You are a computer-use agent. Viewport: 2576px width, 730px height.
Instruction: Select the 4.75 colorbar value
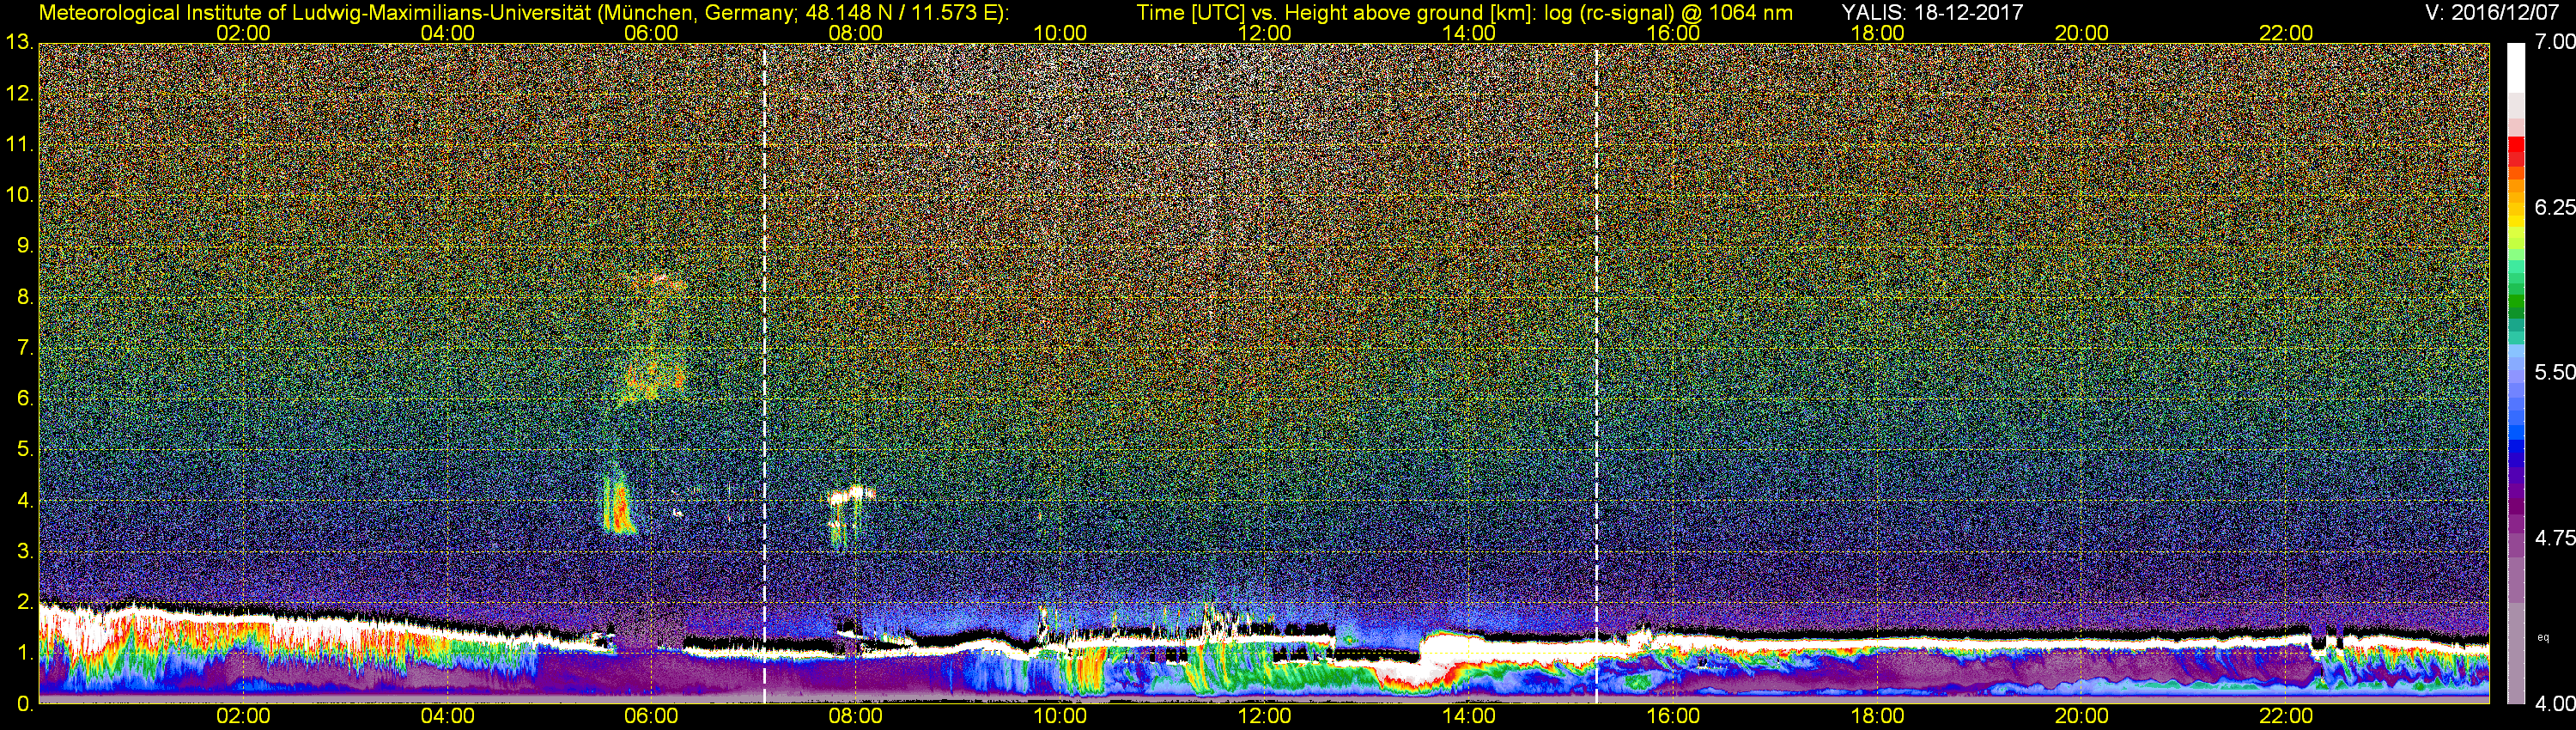point(2554,538)
